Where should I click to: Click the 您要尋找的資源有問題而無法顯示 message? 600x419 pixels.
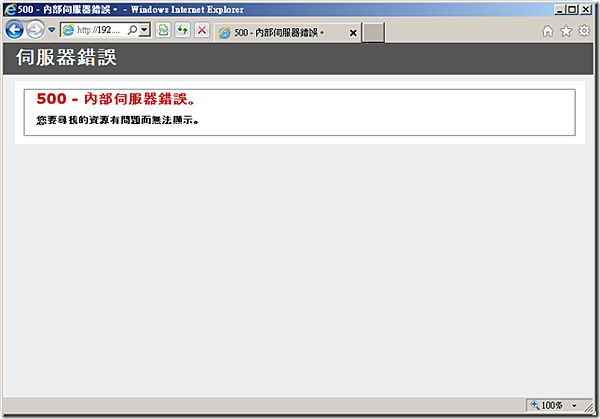point(117,120)
